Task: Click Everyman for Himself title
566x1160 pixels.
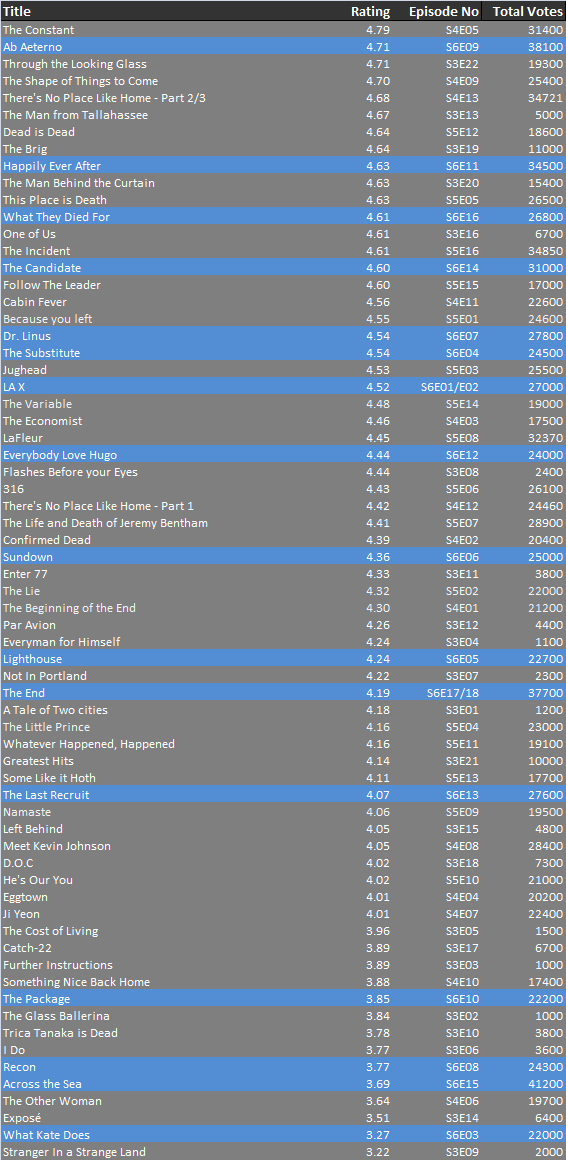Action: (x=61, y=642)
